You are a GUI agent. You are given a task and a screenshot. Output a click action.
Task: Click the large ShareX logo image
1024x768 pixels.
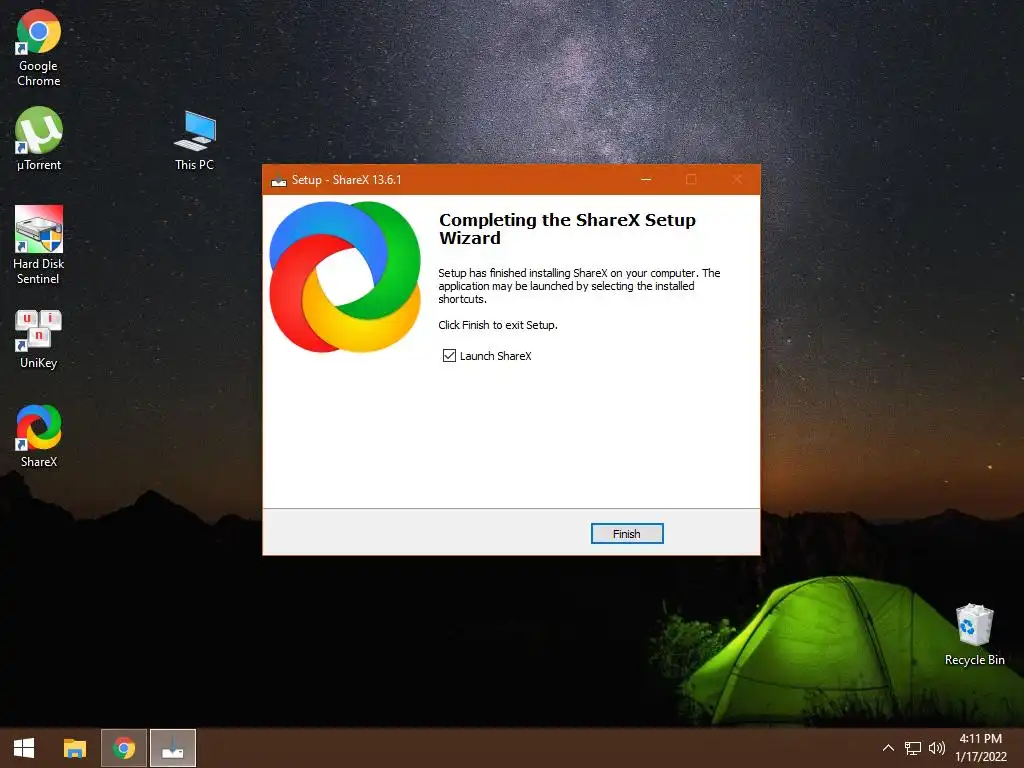345,277
